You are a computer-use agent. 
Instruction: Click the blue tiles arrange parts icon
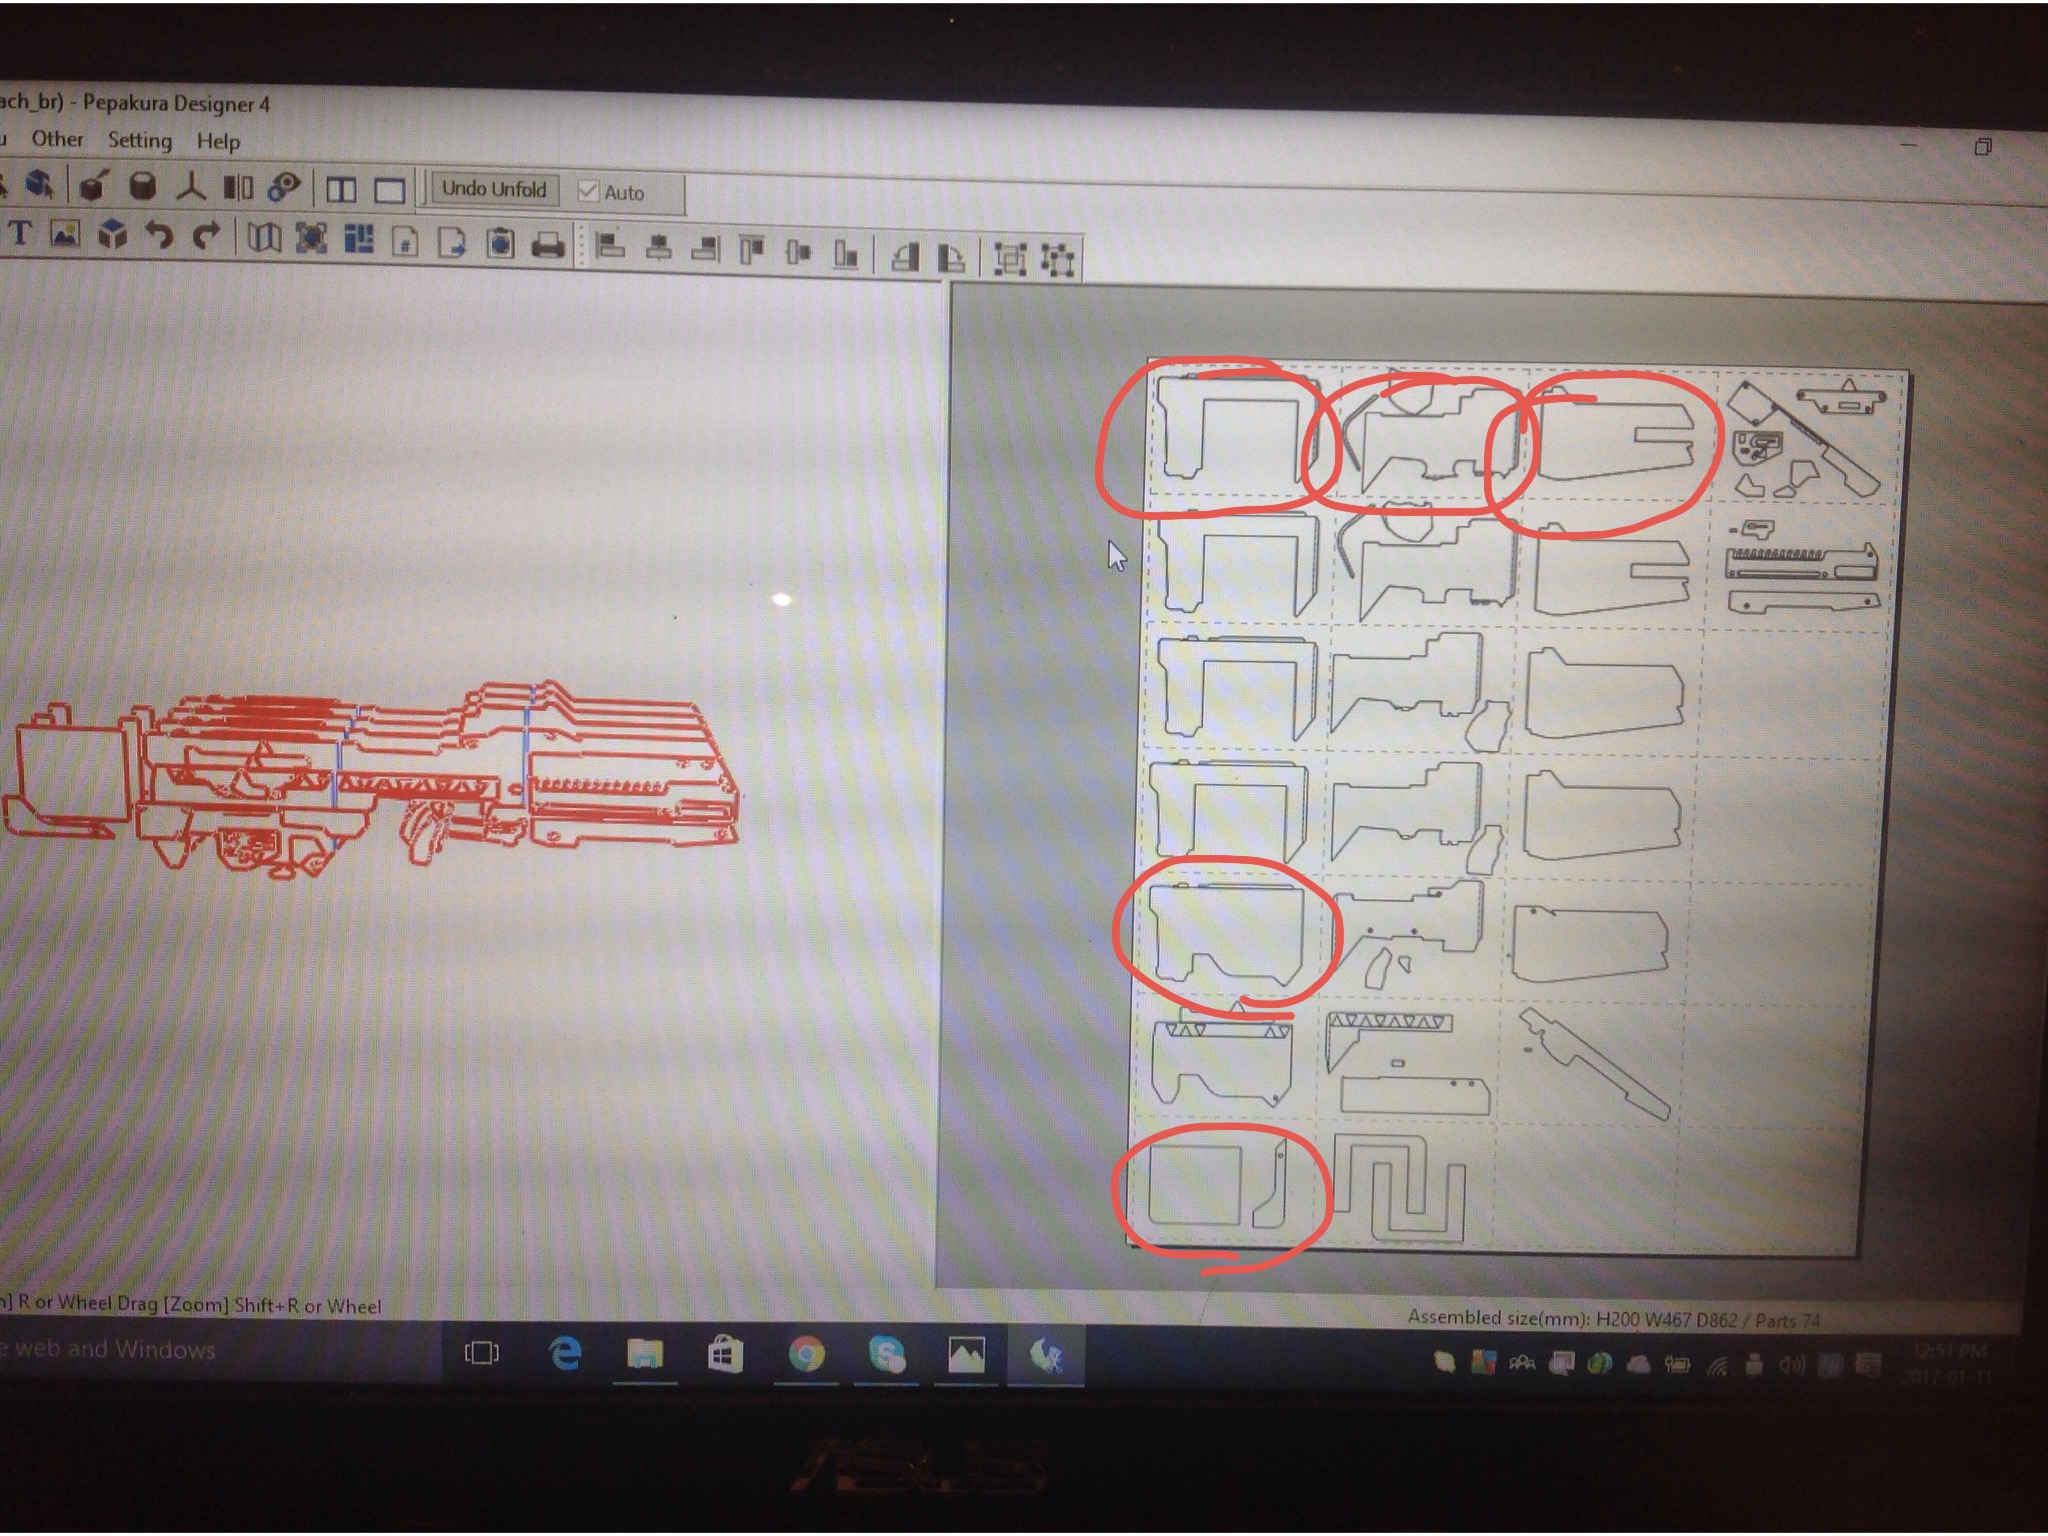tap(358, 241)
